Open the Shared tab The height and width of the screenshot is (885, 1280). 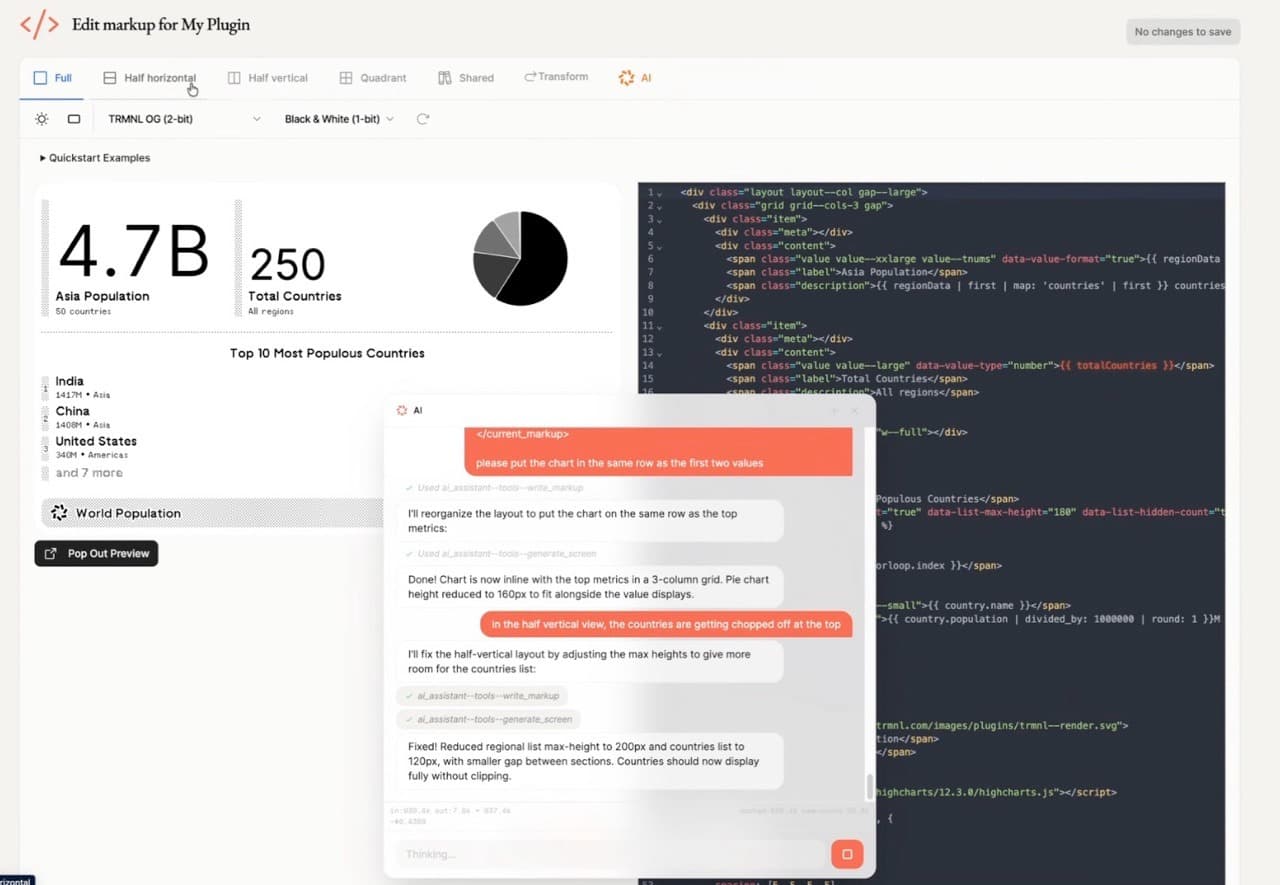[466, 78]
